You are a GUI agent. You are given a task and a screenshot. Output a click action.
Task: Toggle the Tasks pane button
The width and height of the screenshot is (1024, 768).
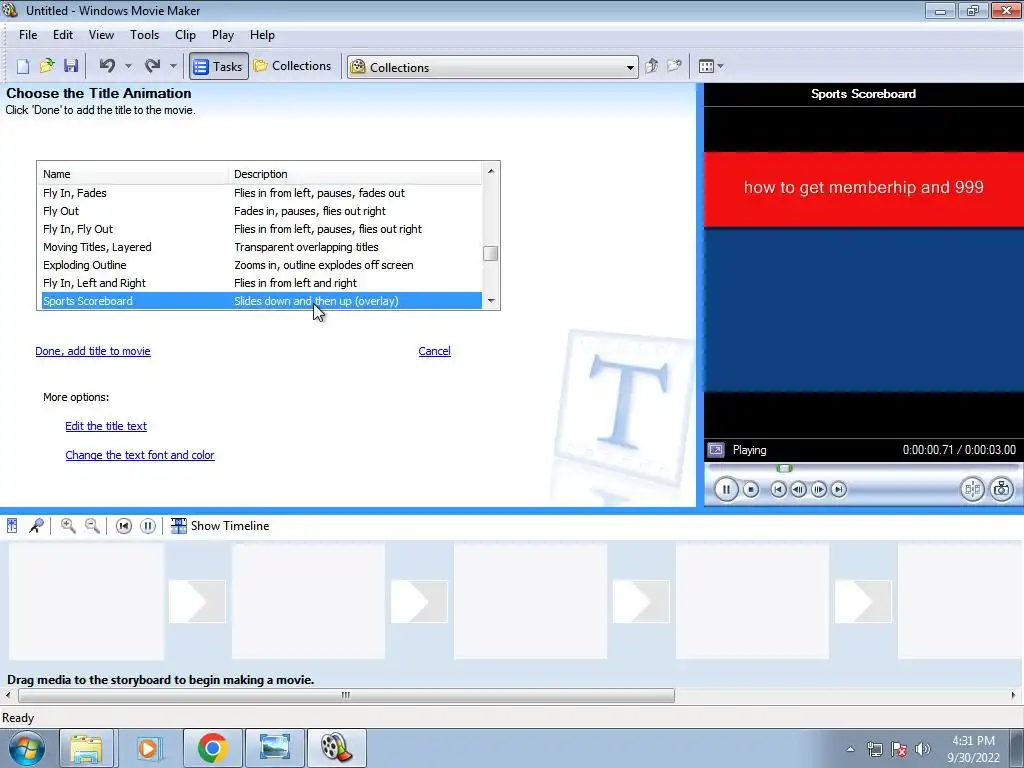pyautogui.click(x=219, y=66)
